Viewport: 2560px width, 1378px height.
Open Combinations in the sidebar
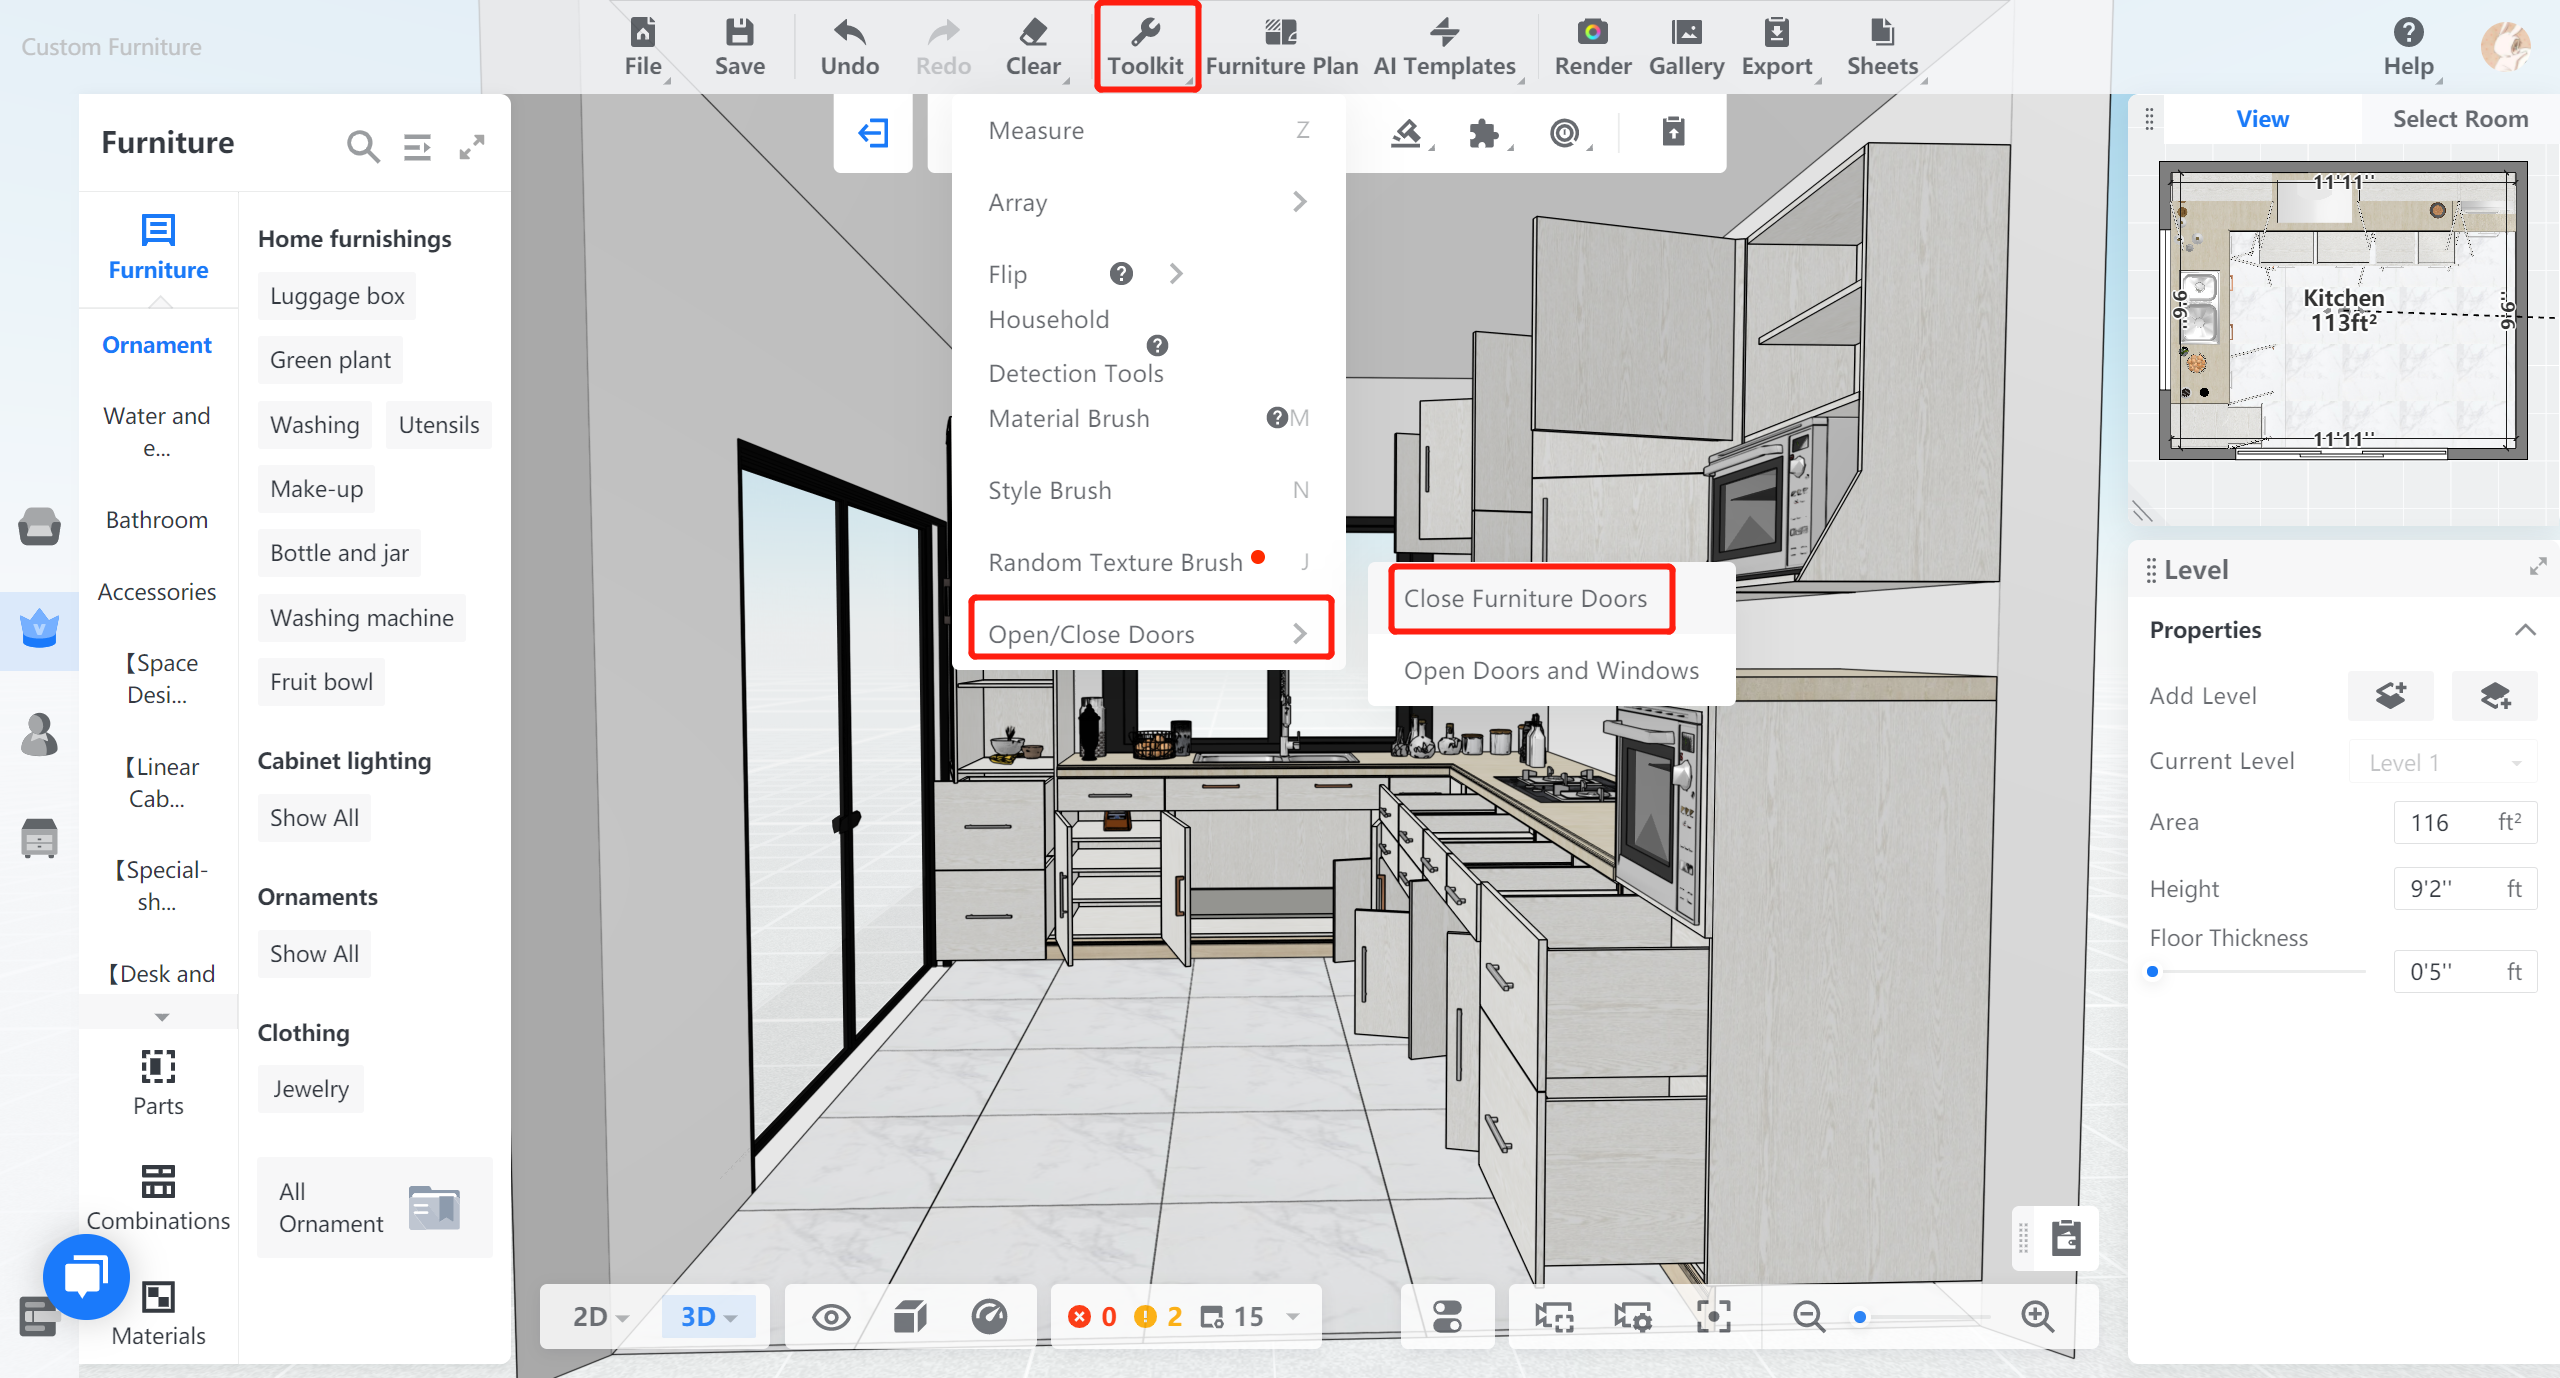(158, 1197)
